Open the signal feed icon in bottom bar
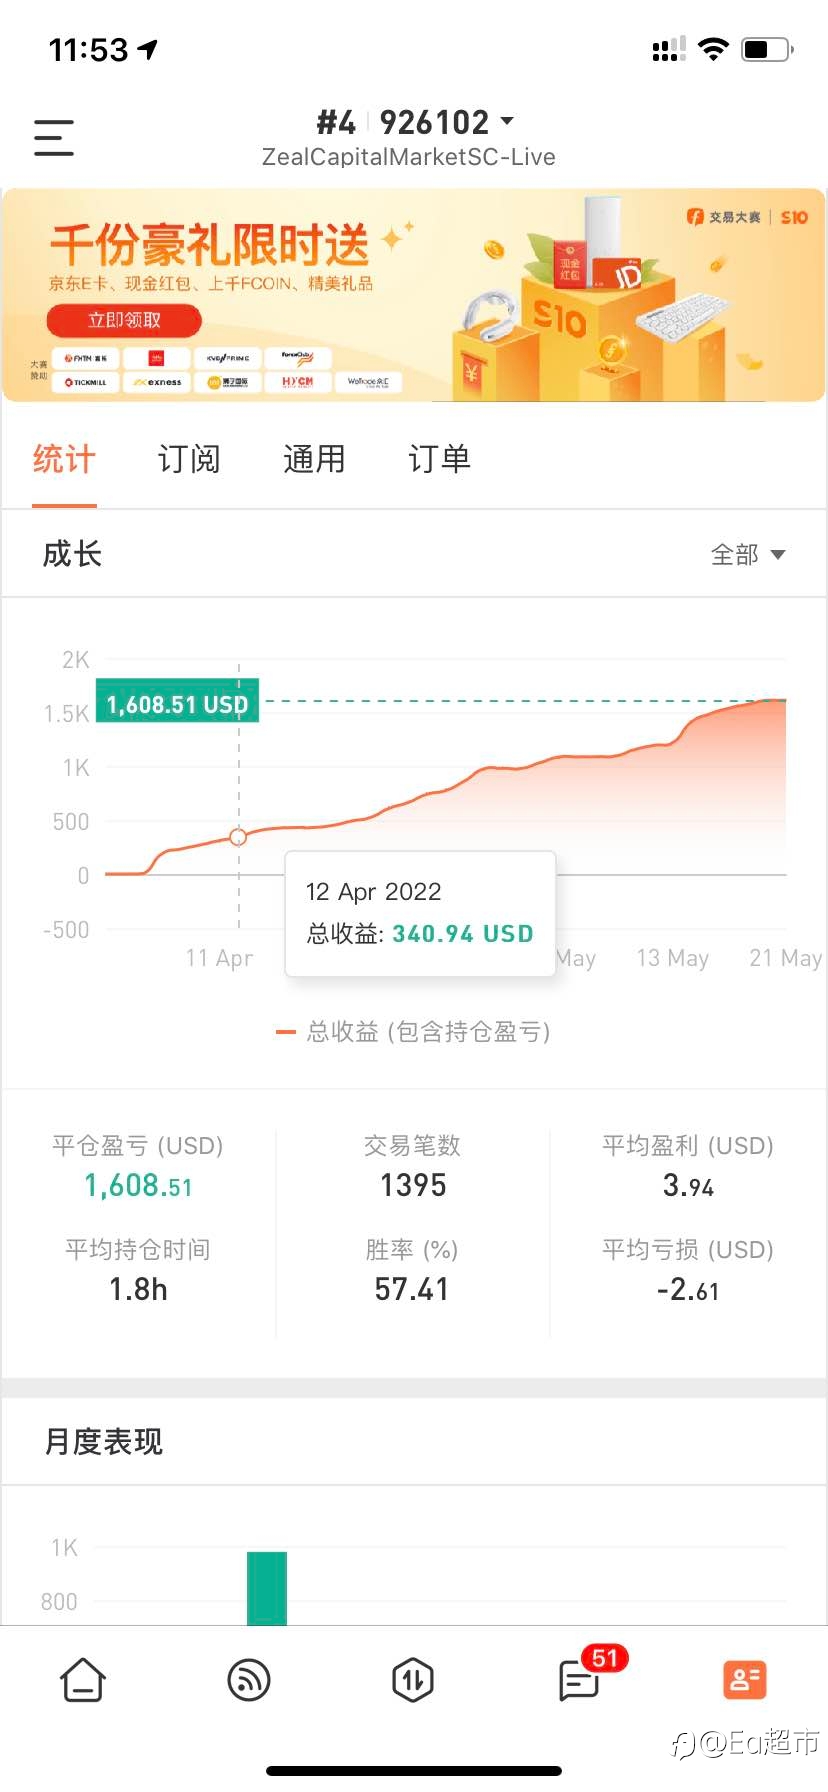 coord(249,1680)
